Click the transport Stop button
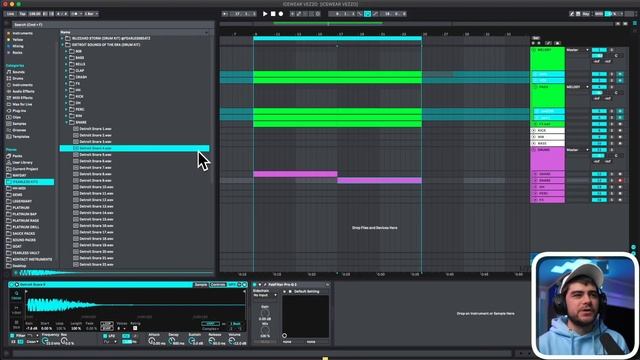The height and width of the screenshot is (360, 640). (273, 14)
